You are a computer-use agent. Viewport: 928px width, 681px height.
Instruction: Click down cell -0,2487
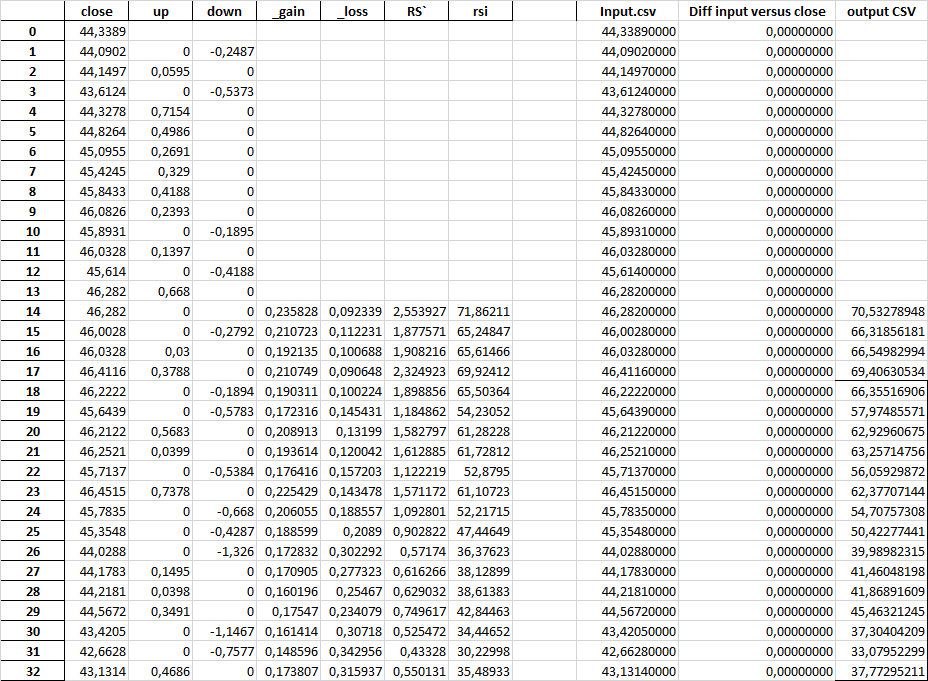click(224, 51)
